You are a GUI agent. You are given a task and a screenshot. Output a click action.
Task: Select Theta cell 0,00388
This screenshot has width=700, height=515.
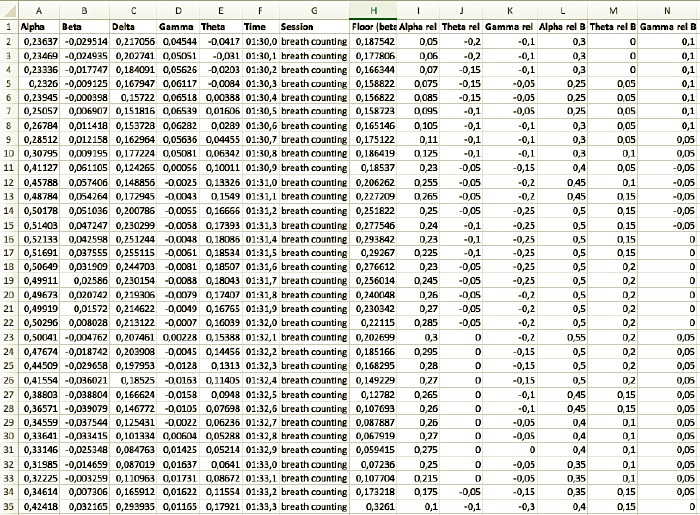coord(221,97)
